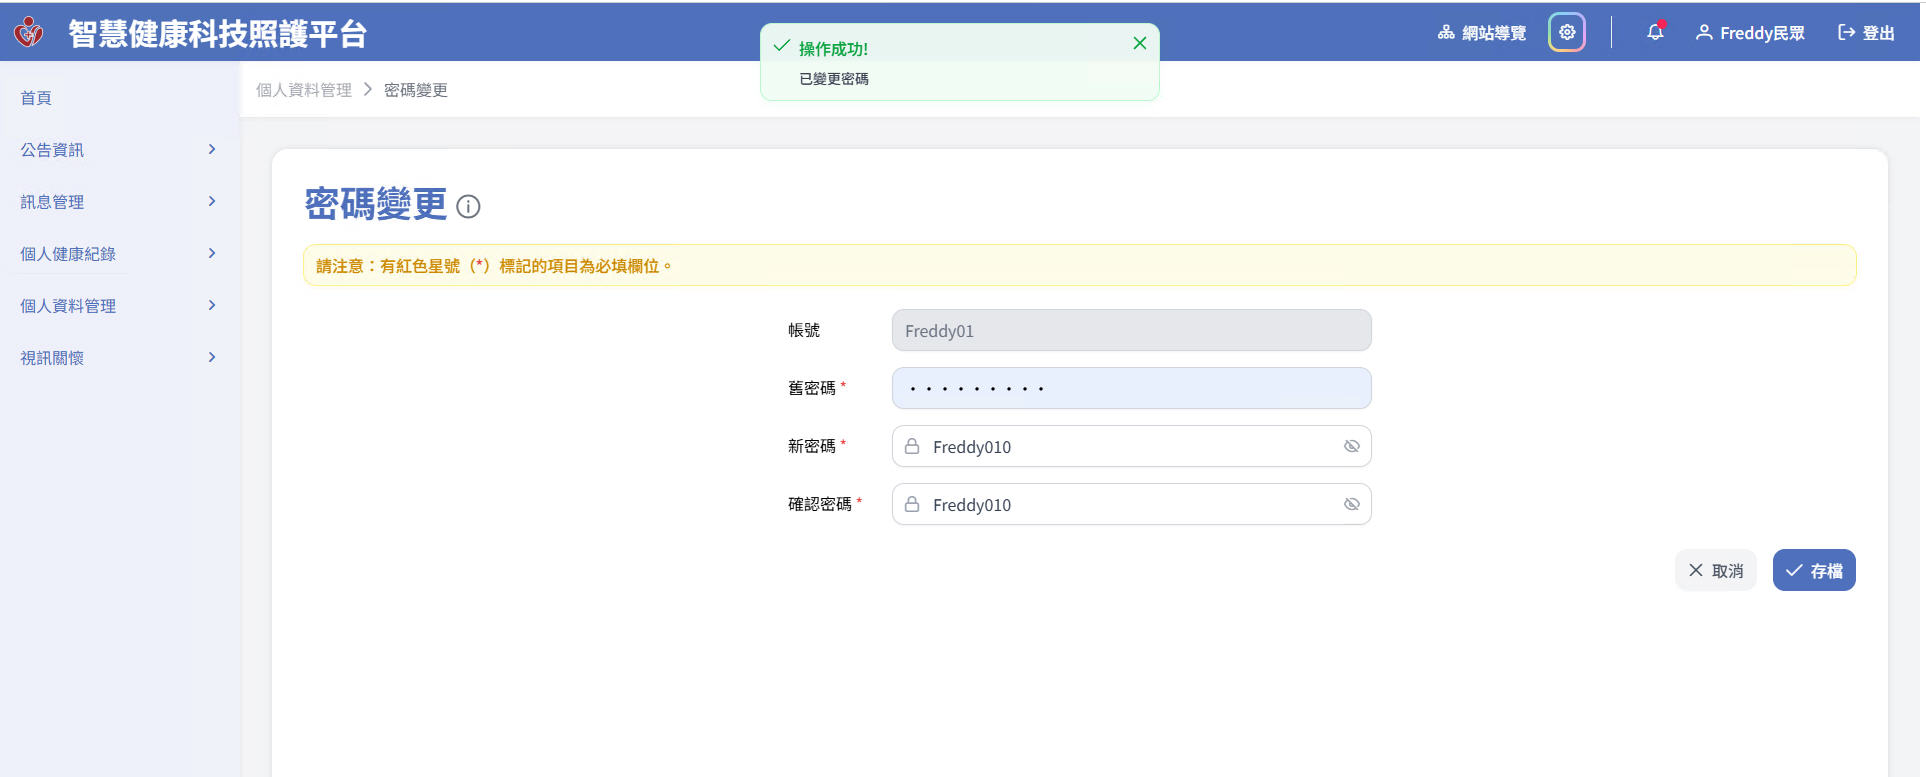Click the info icon beside 密碼變更
Viewport: 1926px width, 777px height.
tap(468, 207)
